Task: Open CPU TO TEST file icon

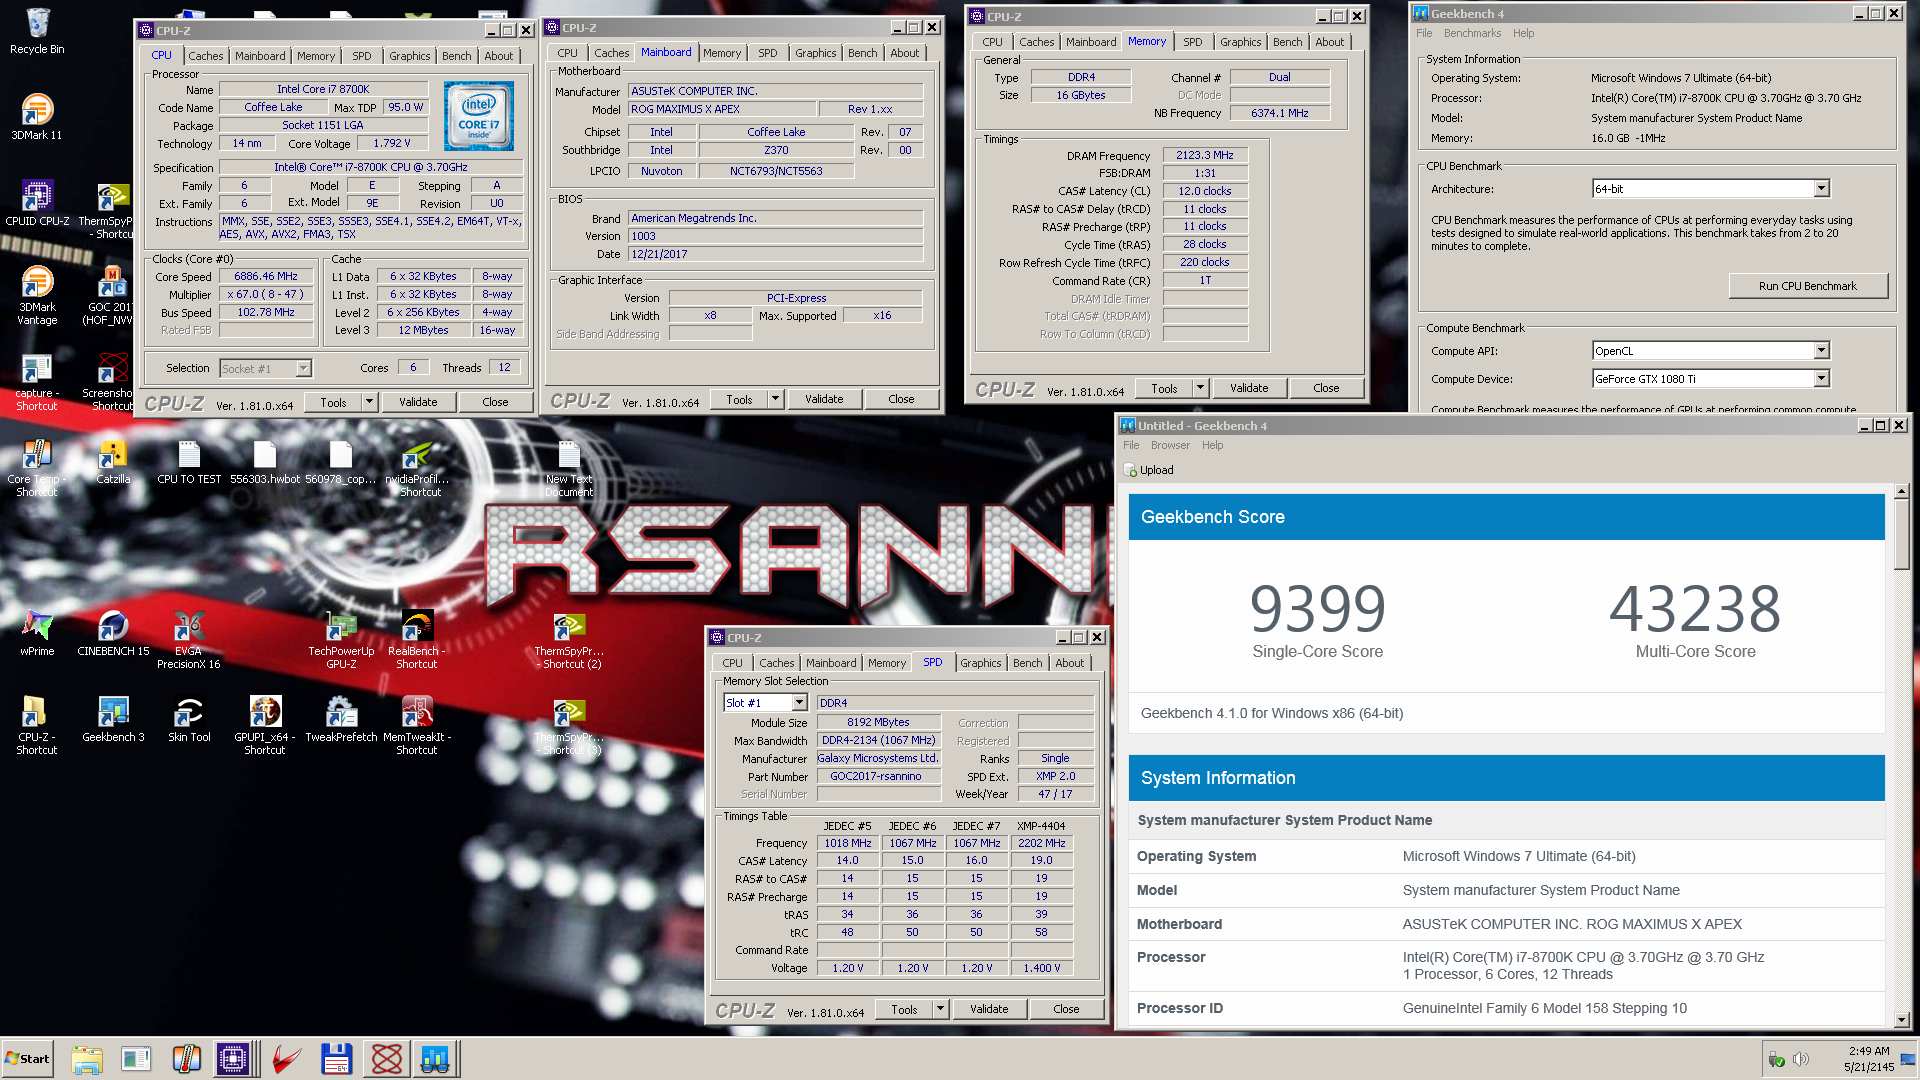Action: tap(189, 461)
